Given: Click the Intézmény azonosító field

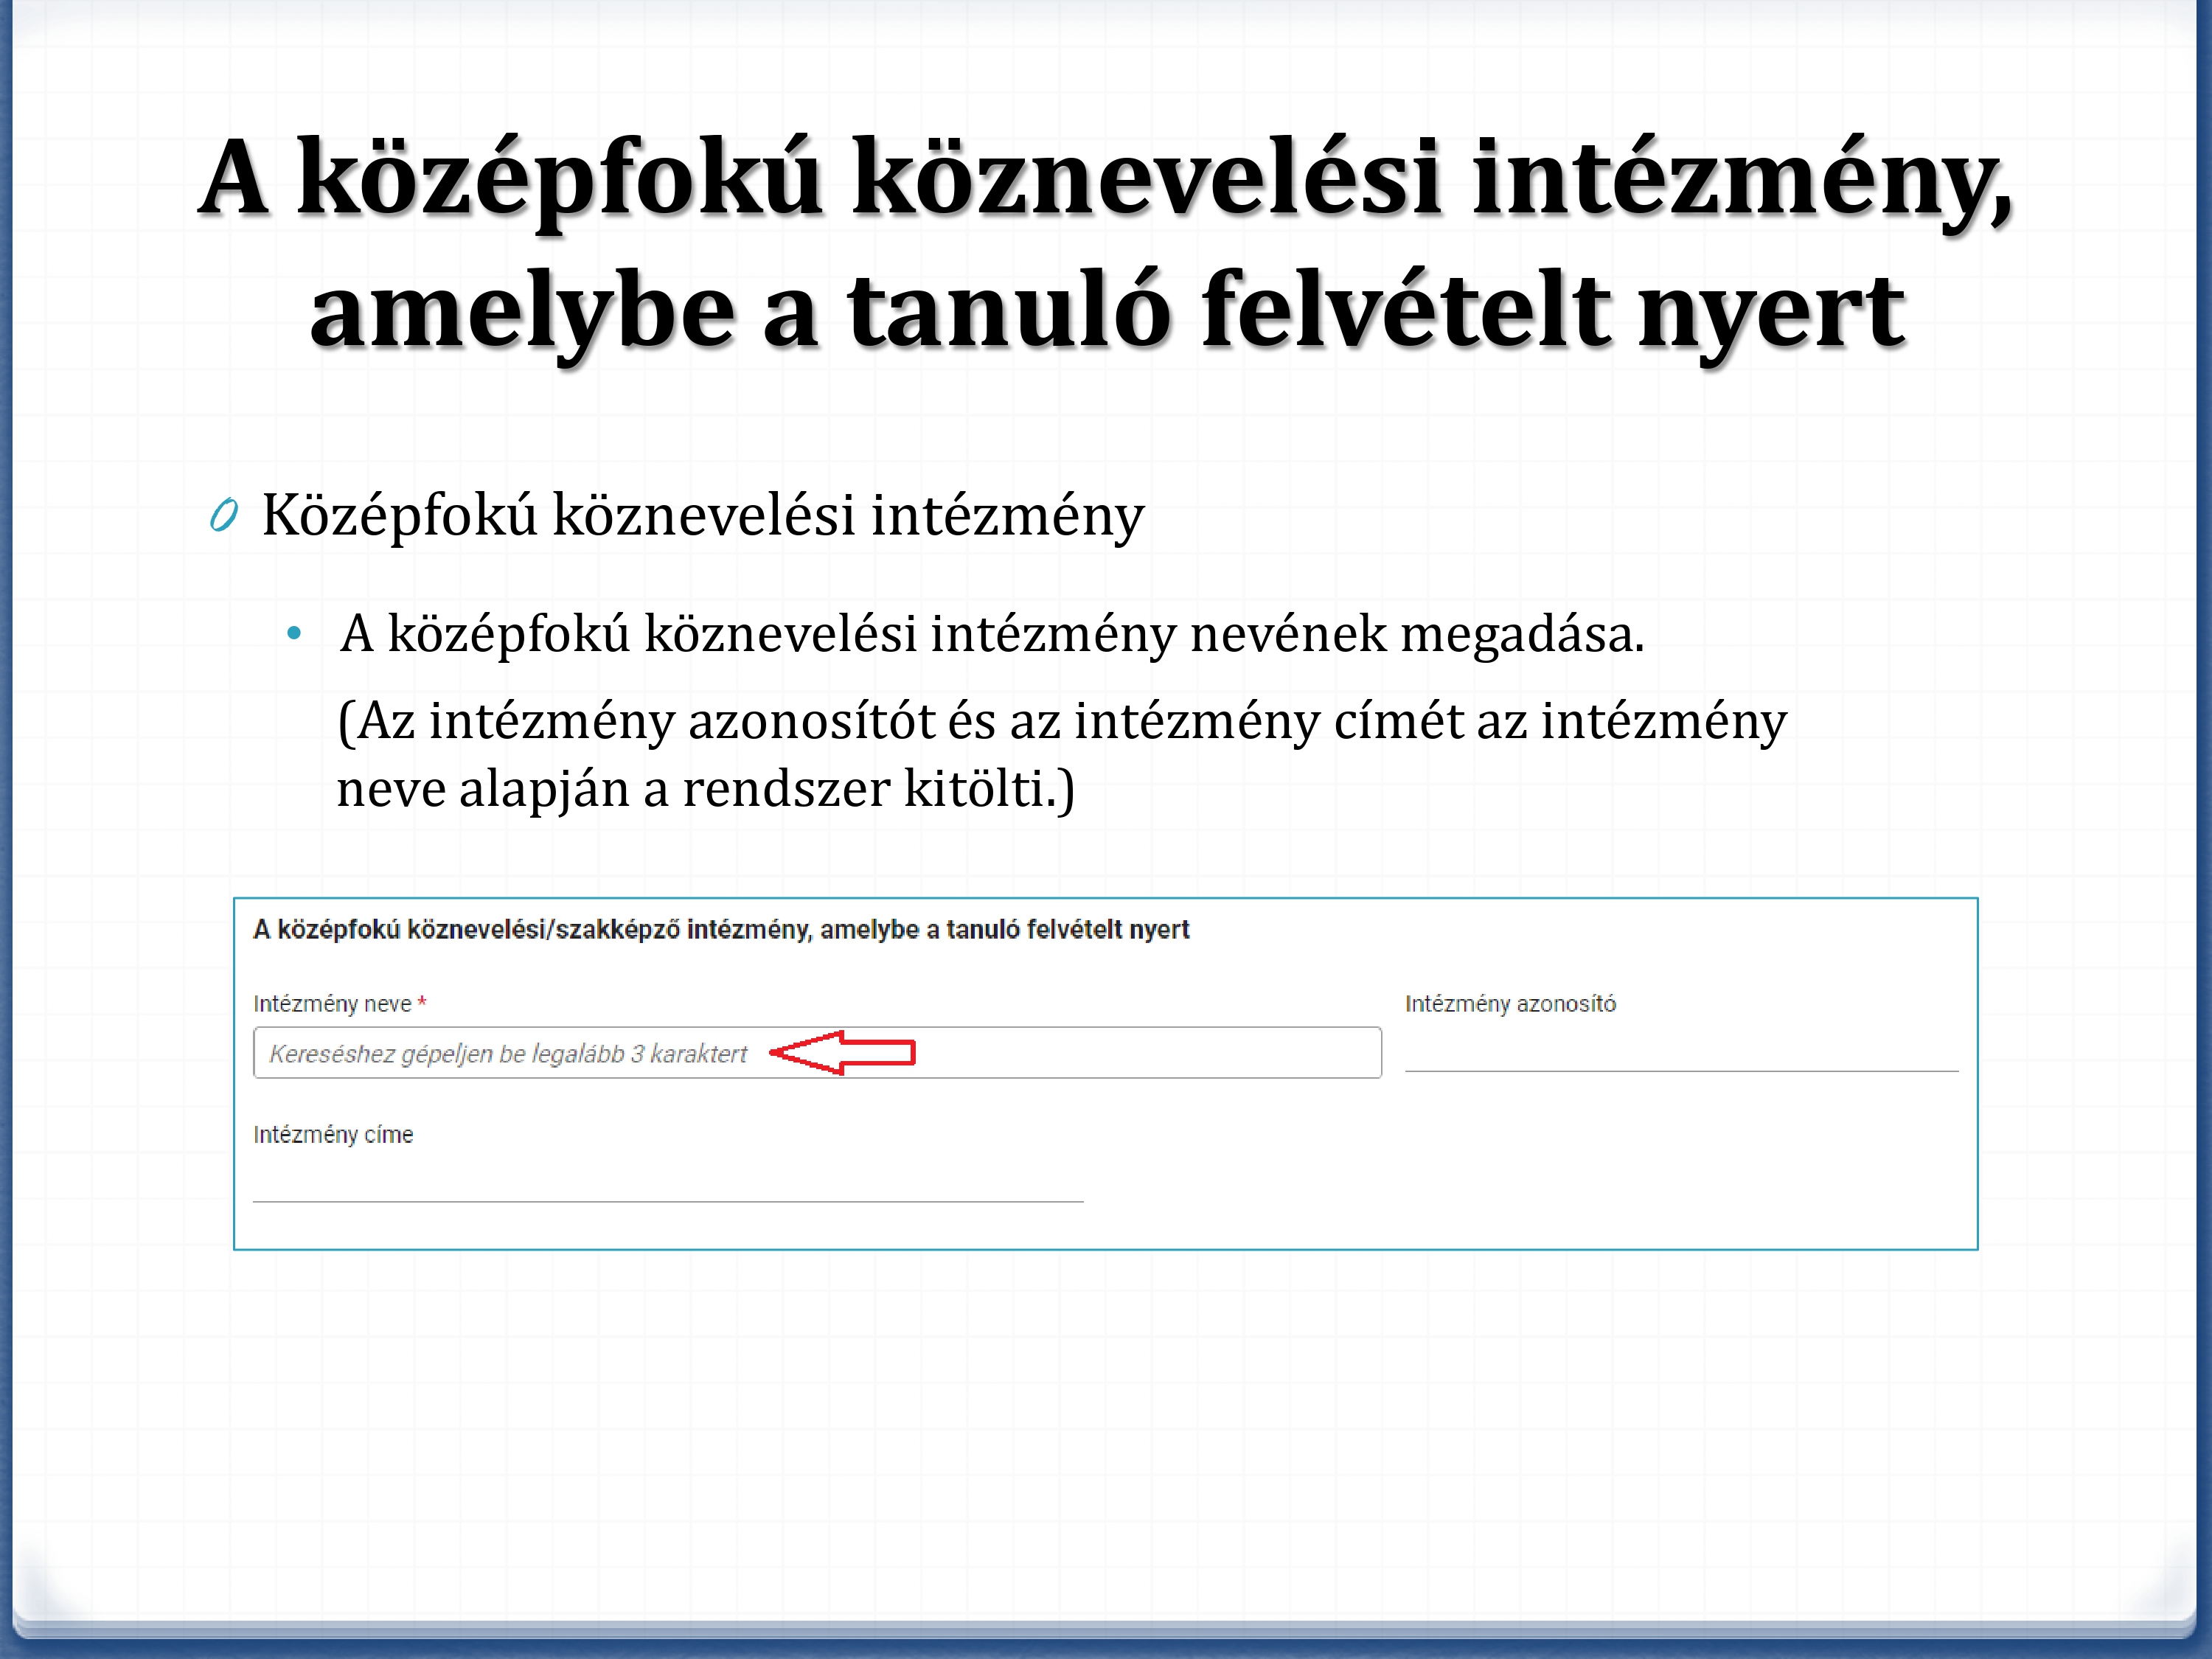Looking at the screenshot, I should point(1681,1050).
